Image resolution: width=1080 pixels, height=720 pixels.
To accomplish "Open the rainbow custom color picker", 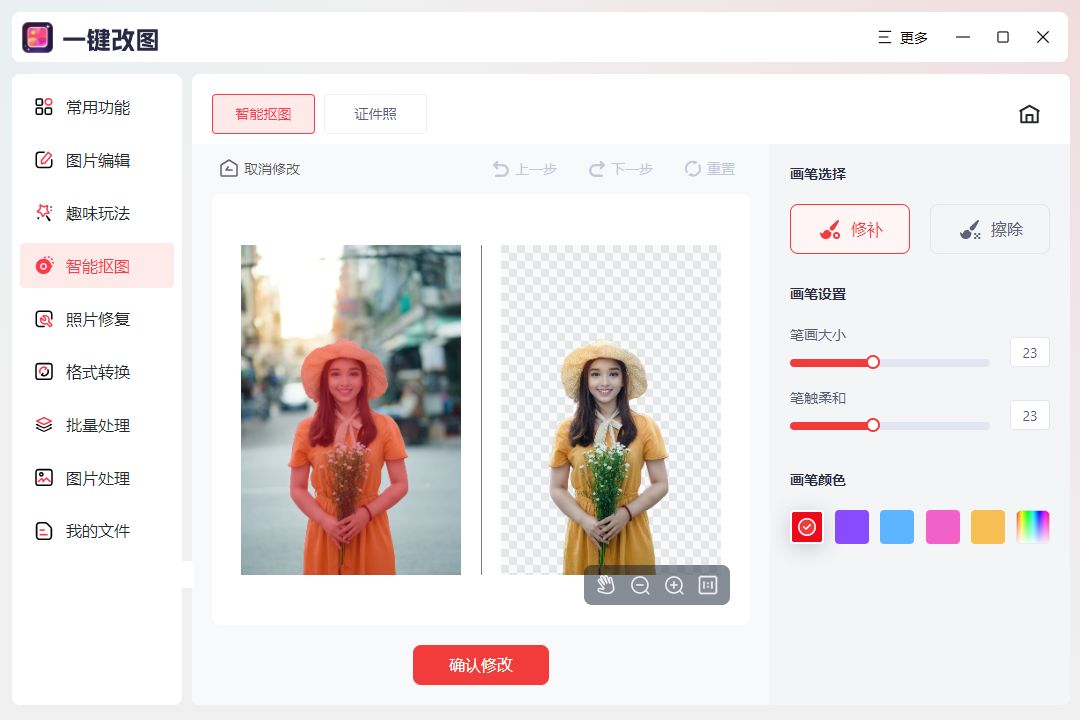I will click(1032, 527).
